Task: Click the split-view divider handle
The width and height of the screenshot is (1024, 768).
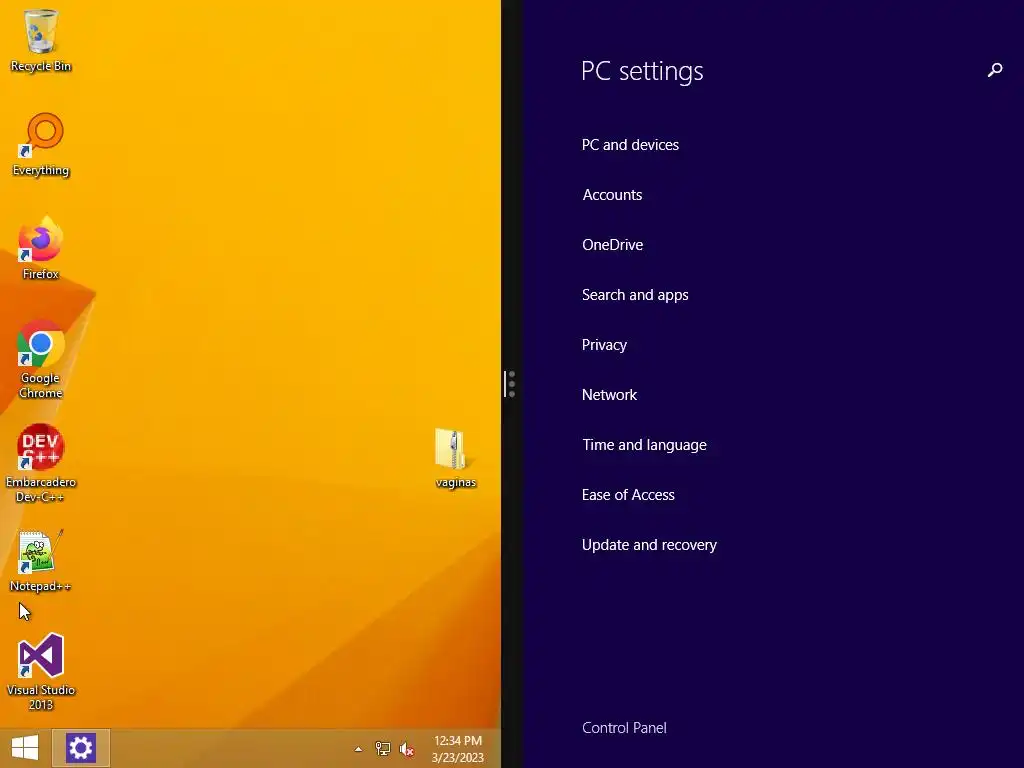Action: [511, 384]
